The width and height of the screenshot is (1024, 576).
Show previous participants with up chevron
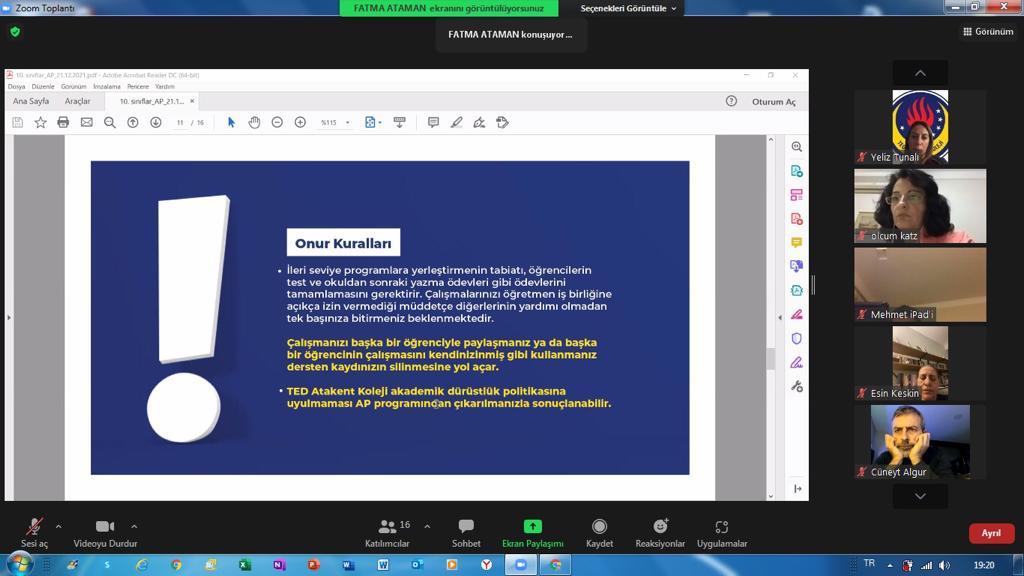pos(920,73)
